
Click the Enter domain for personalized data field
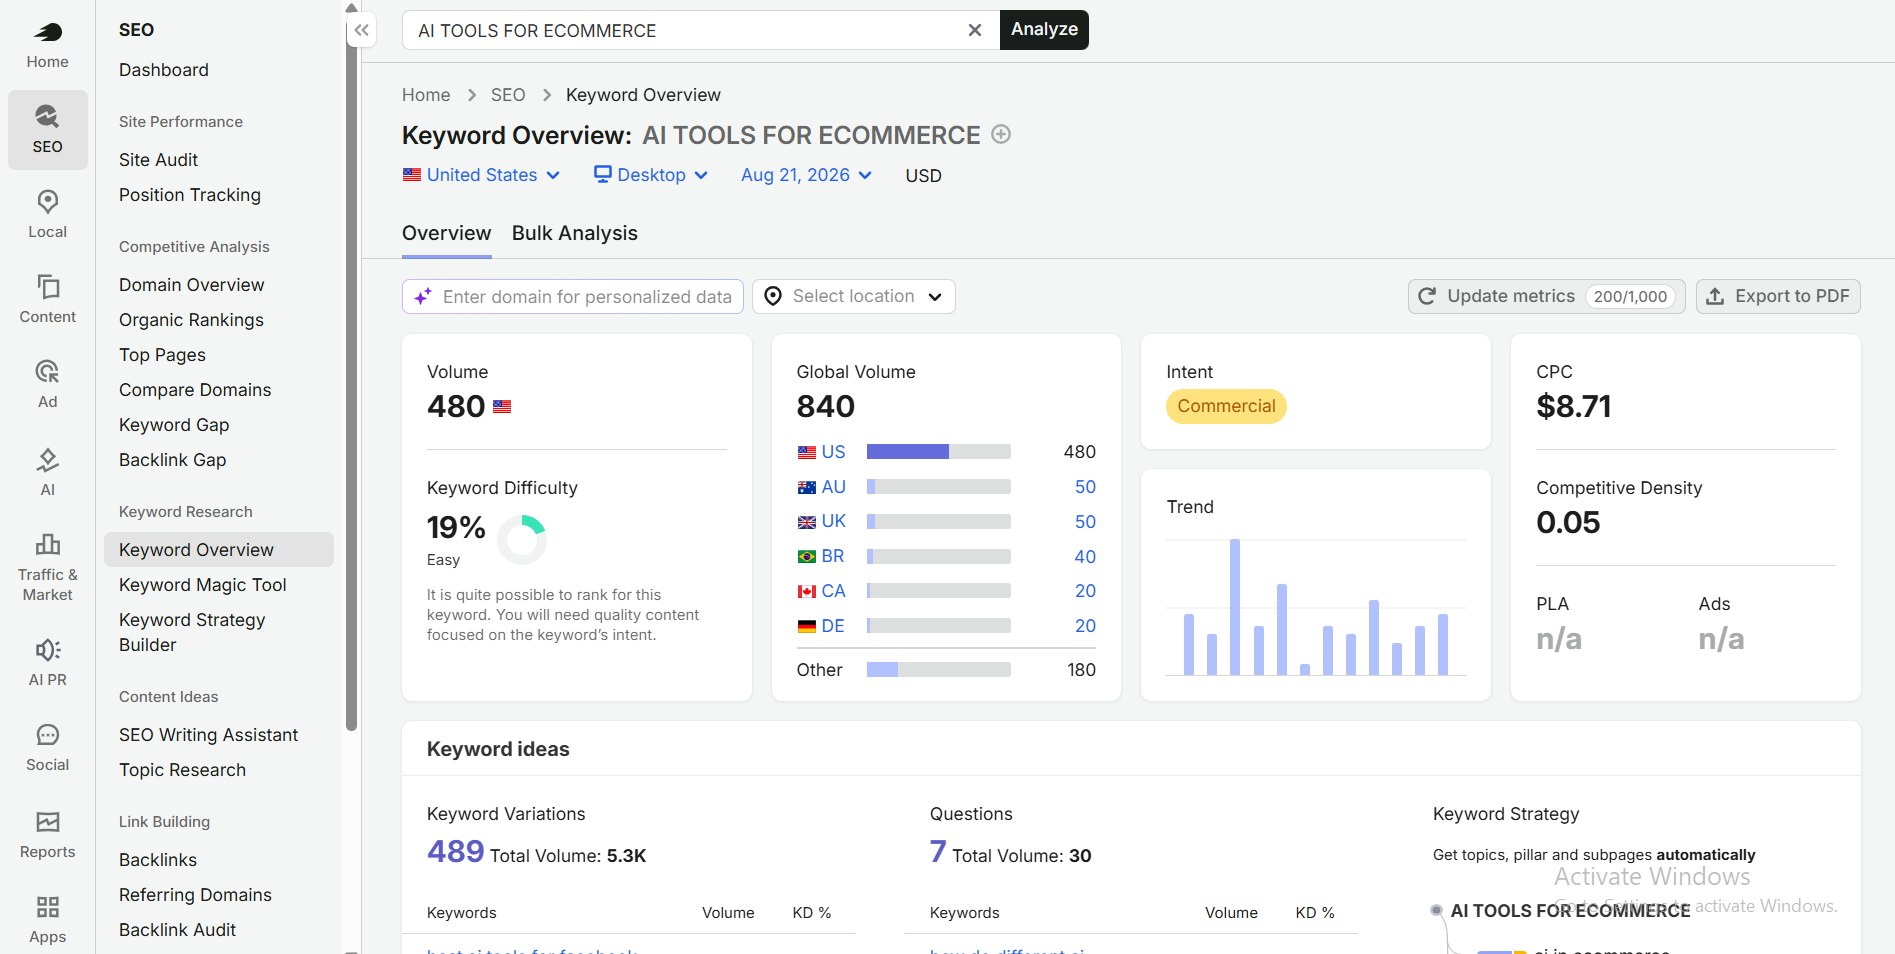click(573, 296)
